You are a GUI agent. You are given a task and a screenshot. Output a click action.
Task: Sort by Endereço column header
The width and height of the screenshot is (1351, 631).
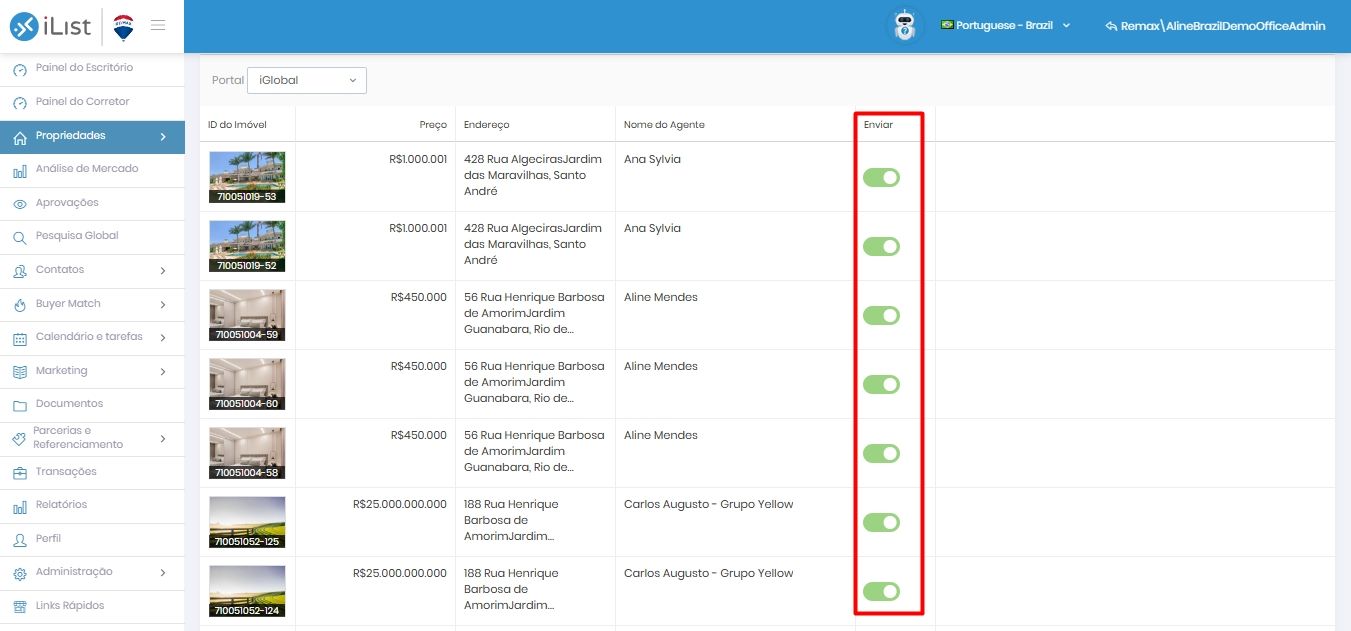pos(487,125)
